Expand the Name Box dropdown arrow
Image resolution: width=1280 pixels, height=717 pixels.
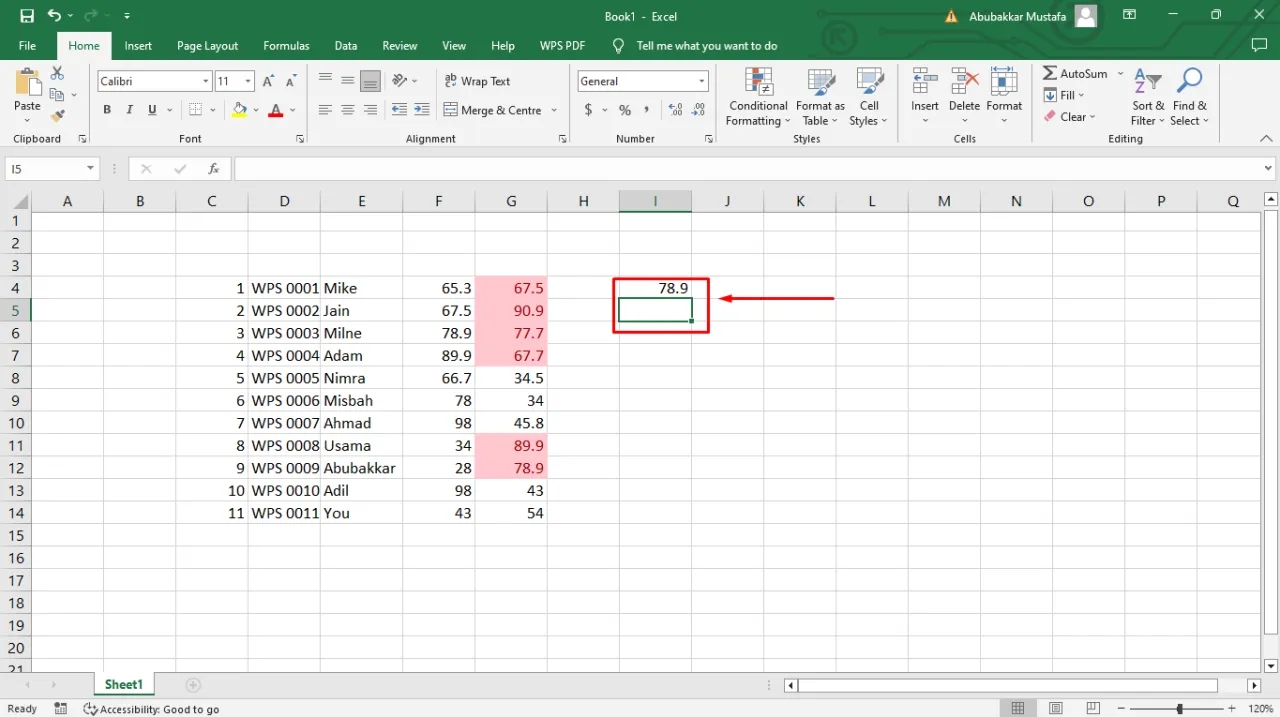coord(90,169)
